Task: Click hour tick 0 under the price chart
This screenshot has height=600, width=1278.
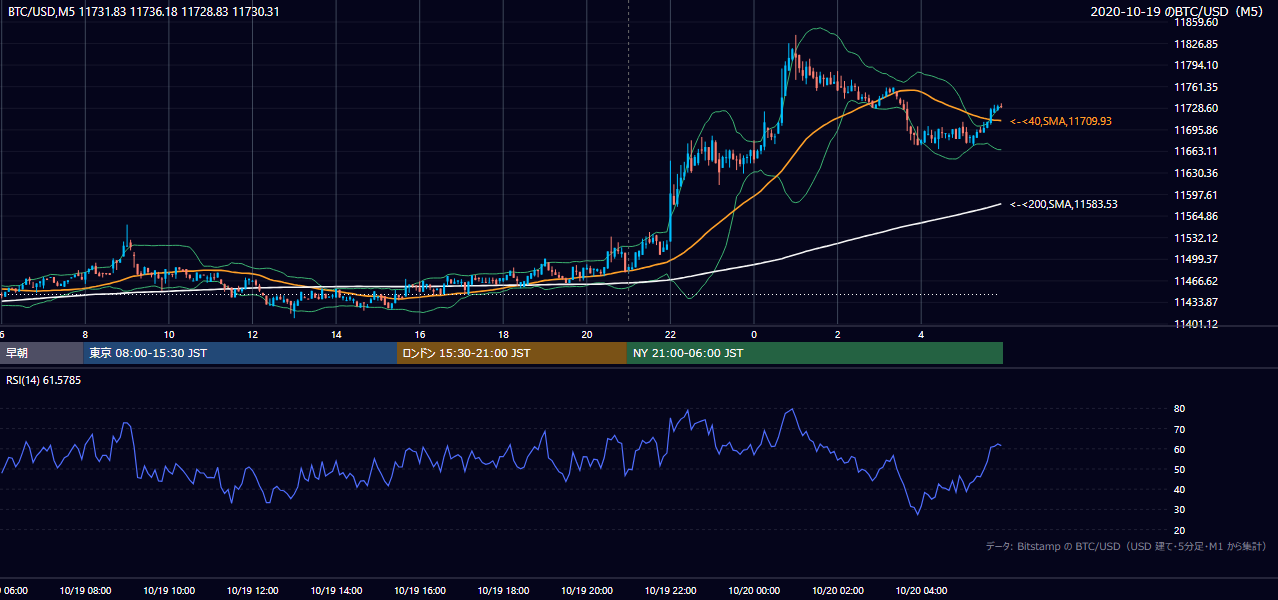Action: click(755, 334)
